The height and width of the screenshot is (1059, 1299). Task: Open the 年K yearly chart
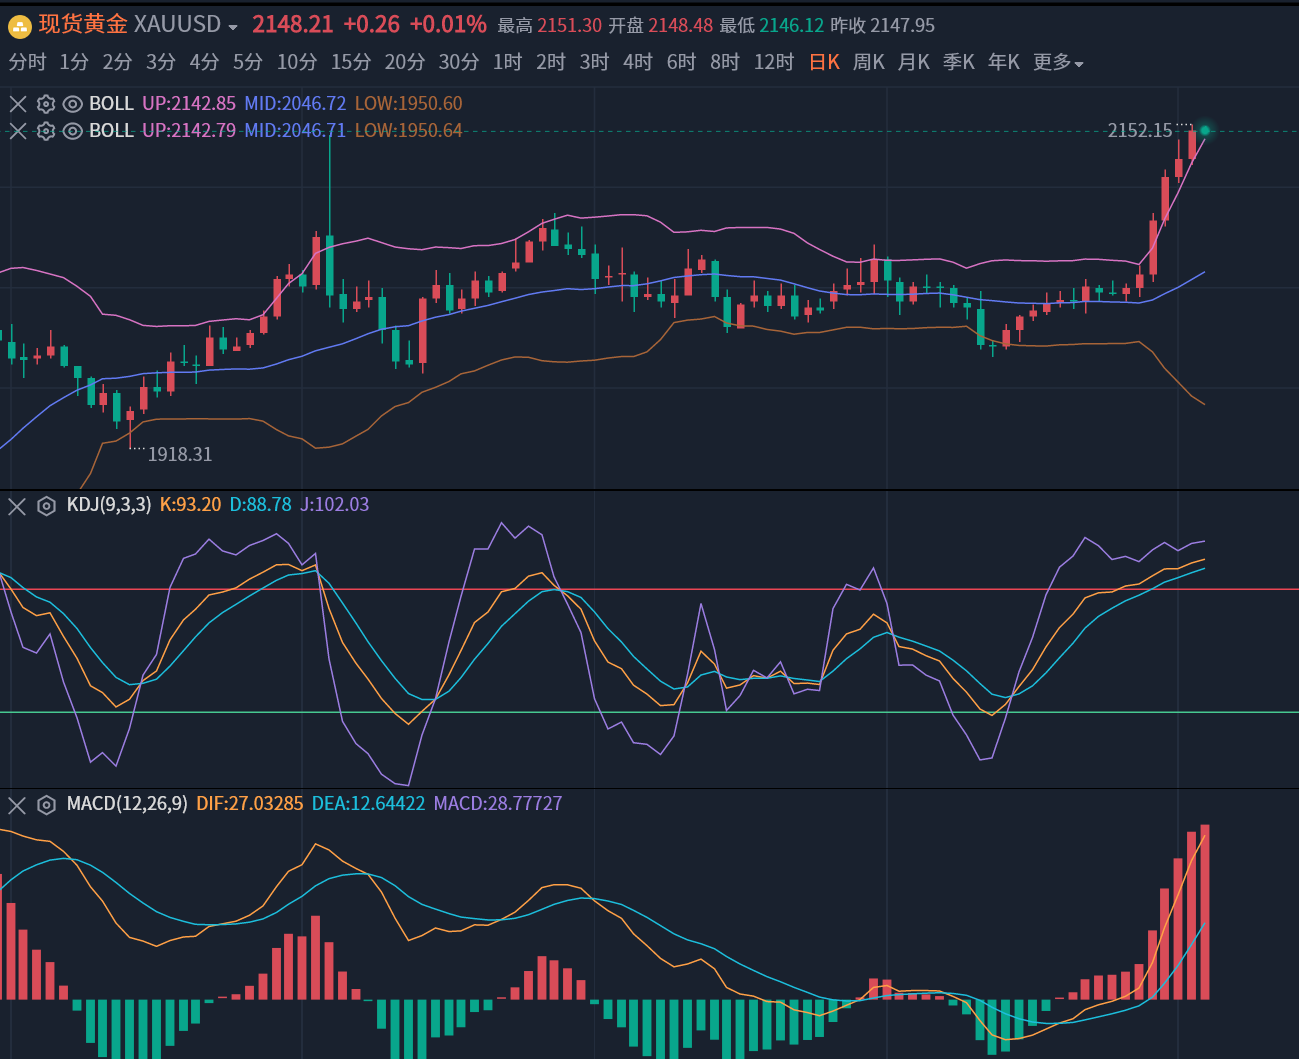coord(1004,63)
